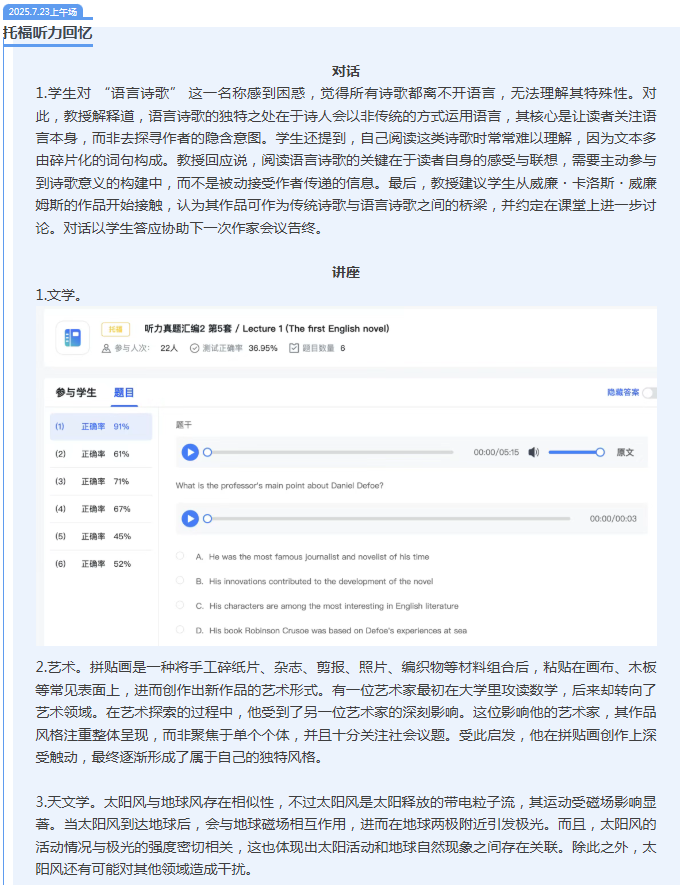The width and height of the screenshot is (685, 885).
Task: Click the test accuracy checkmark icon
Action: coord(194,348)
